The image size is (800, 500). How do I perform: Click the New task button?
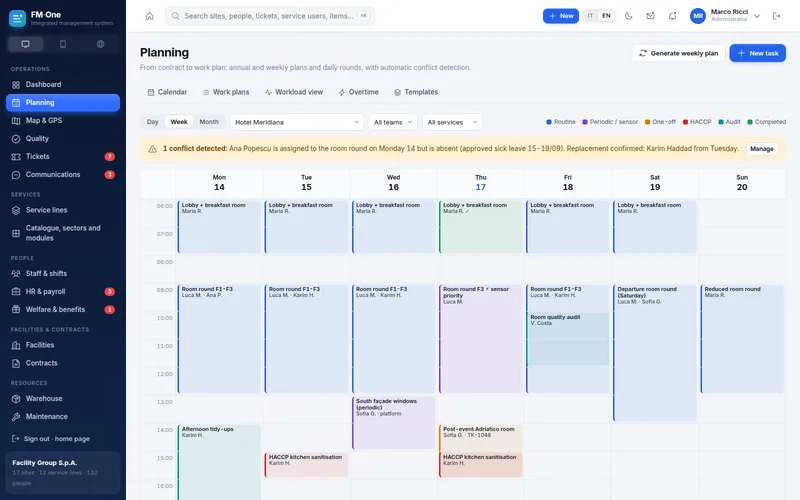click(758, 53)
